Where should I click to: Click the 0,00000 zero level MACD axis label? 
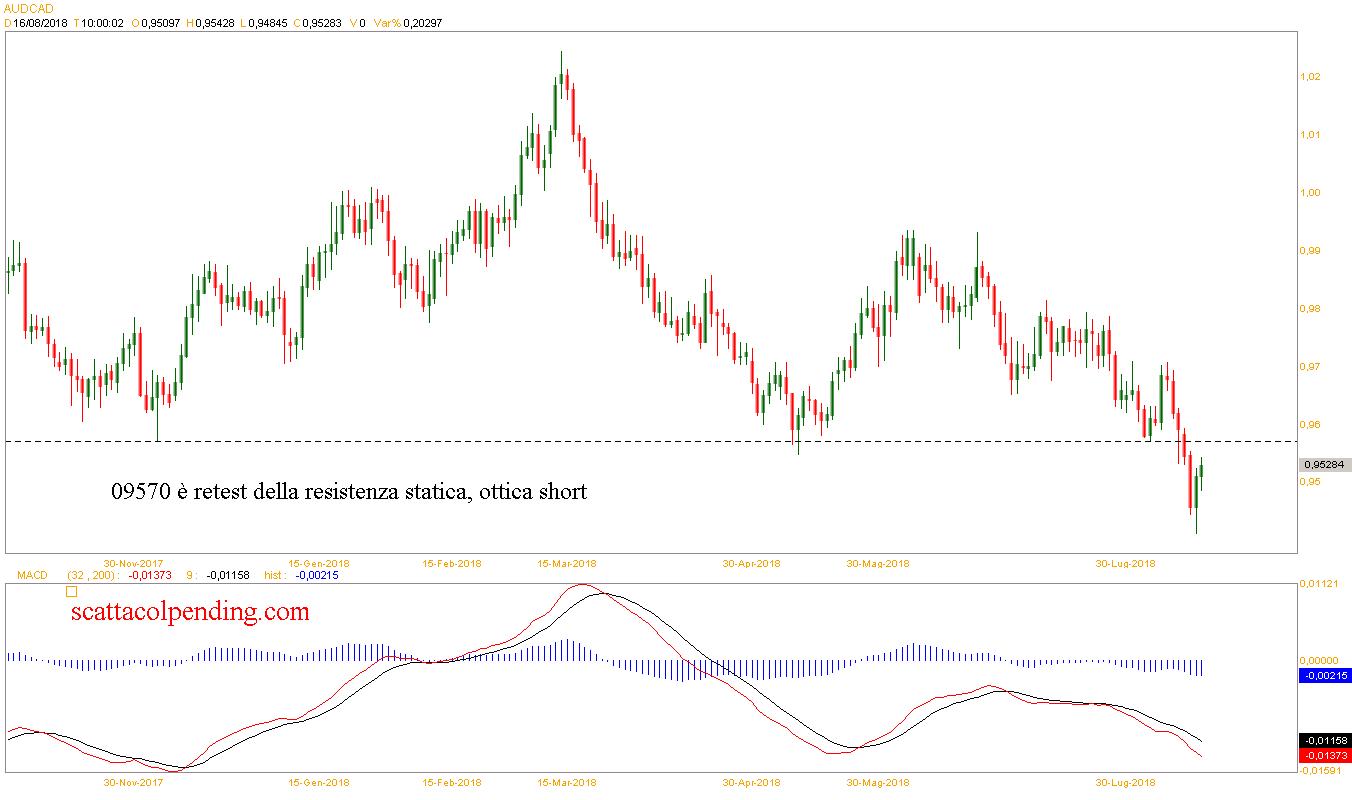tap(1319, 661)
